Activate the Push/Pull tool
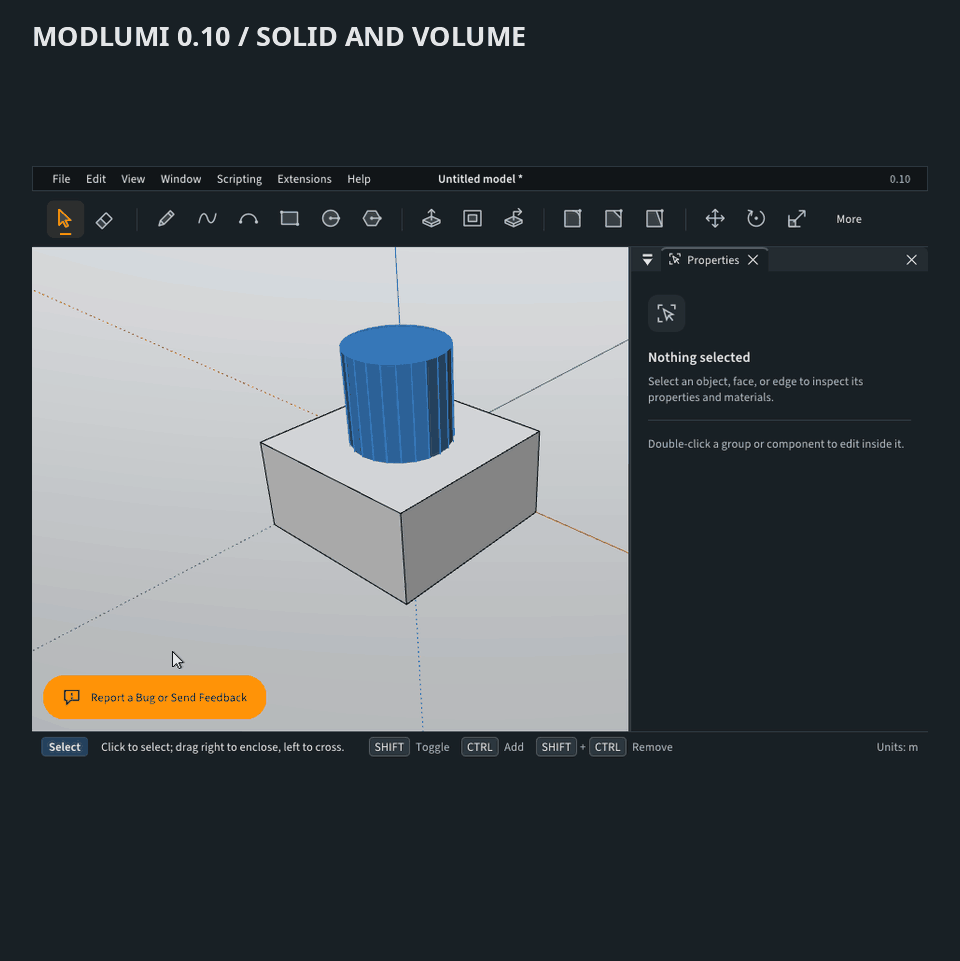The width and height of the screenshot is (960, 961). click(431, 219)
